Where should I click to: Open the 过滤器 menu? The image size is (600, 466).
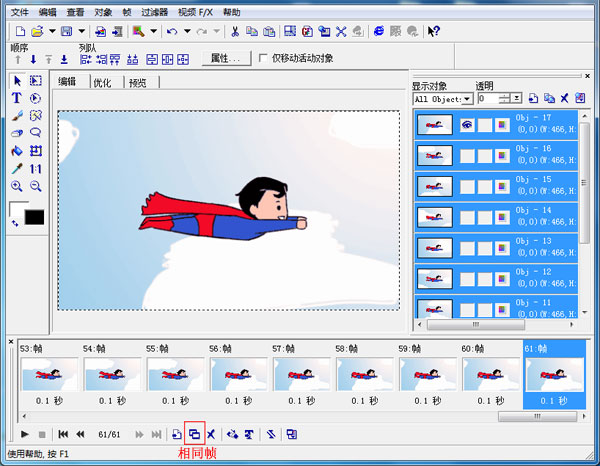pos(154,12)
